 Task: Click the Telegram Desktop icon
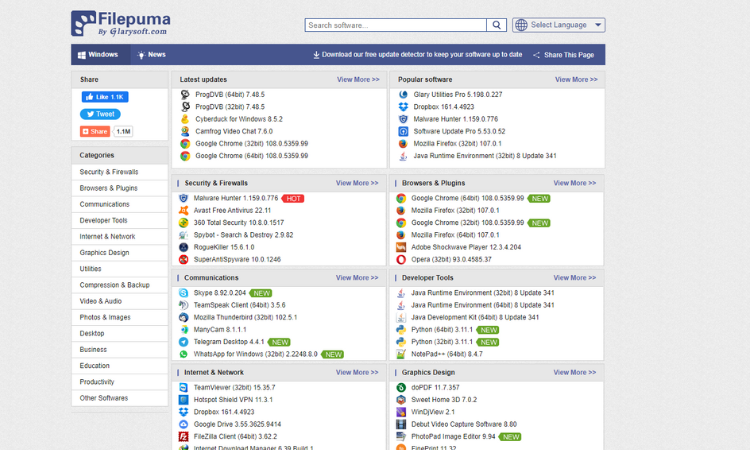point(183,342)
